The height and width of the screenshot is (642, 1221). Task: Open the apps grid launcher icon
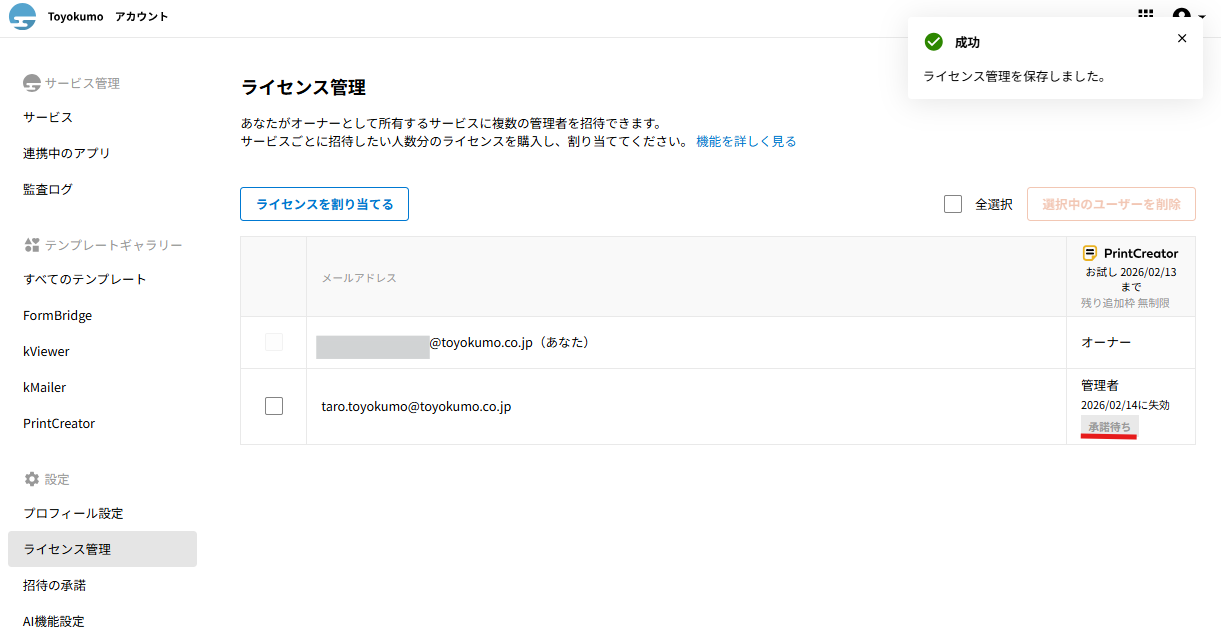click(1146, 15)
